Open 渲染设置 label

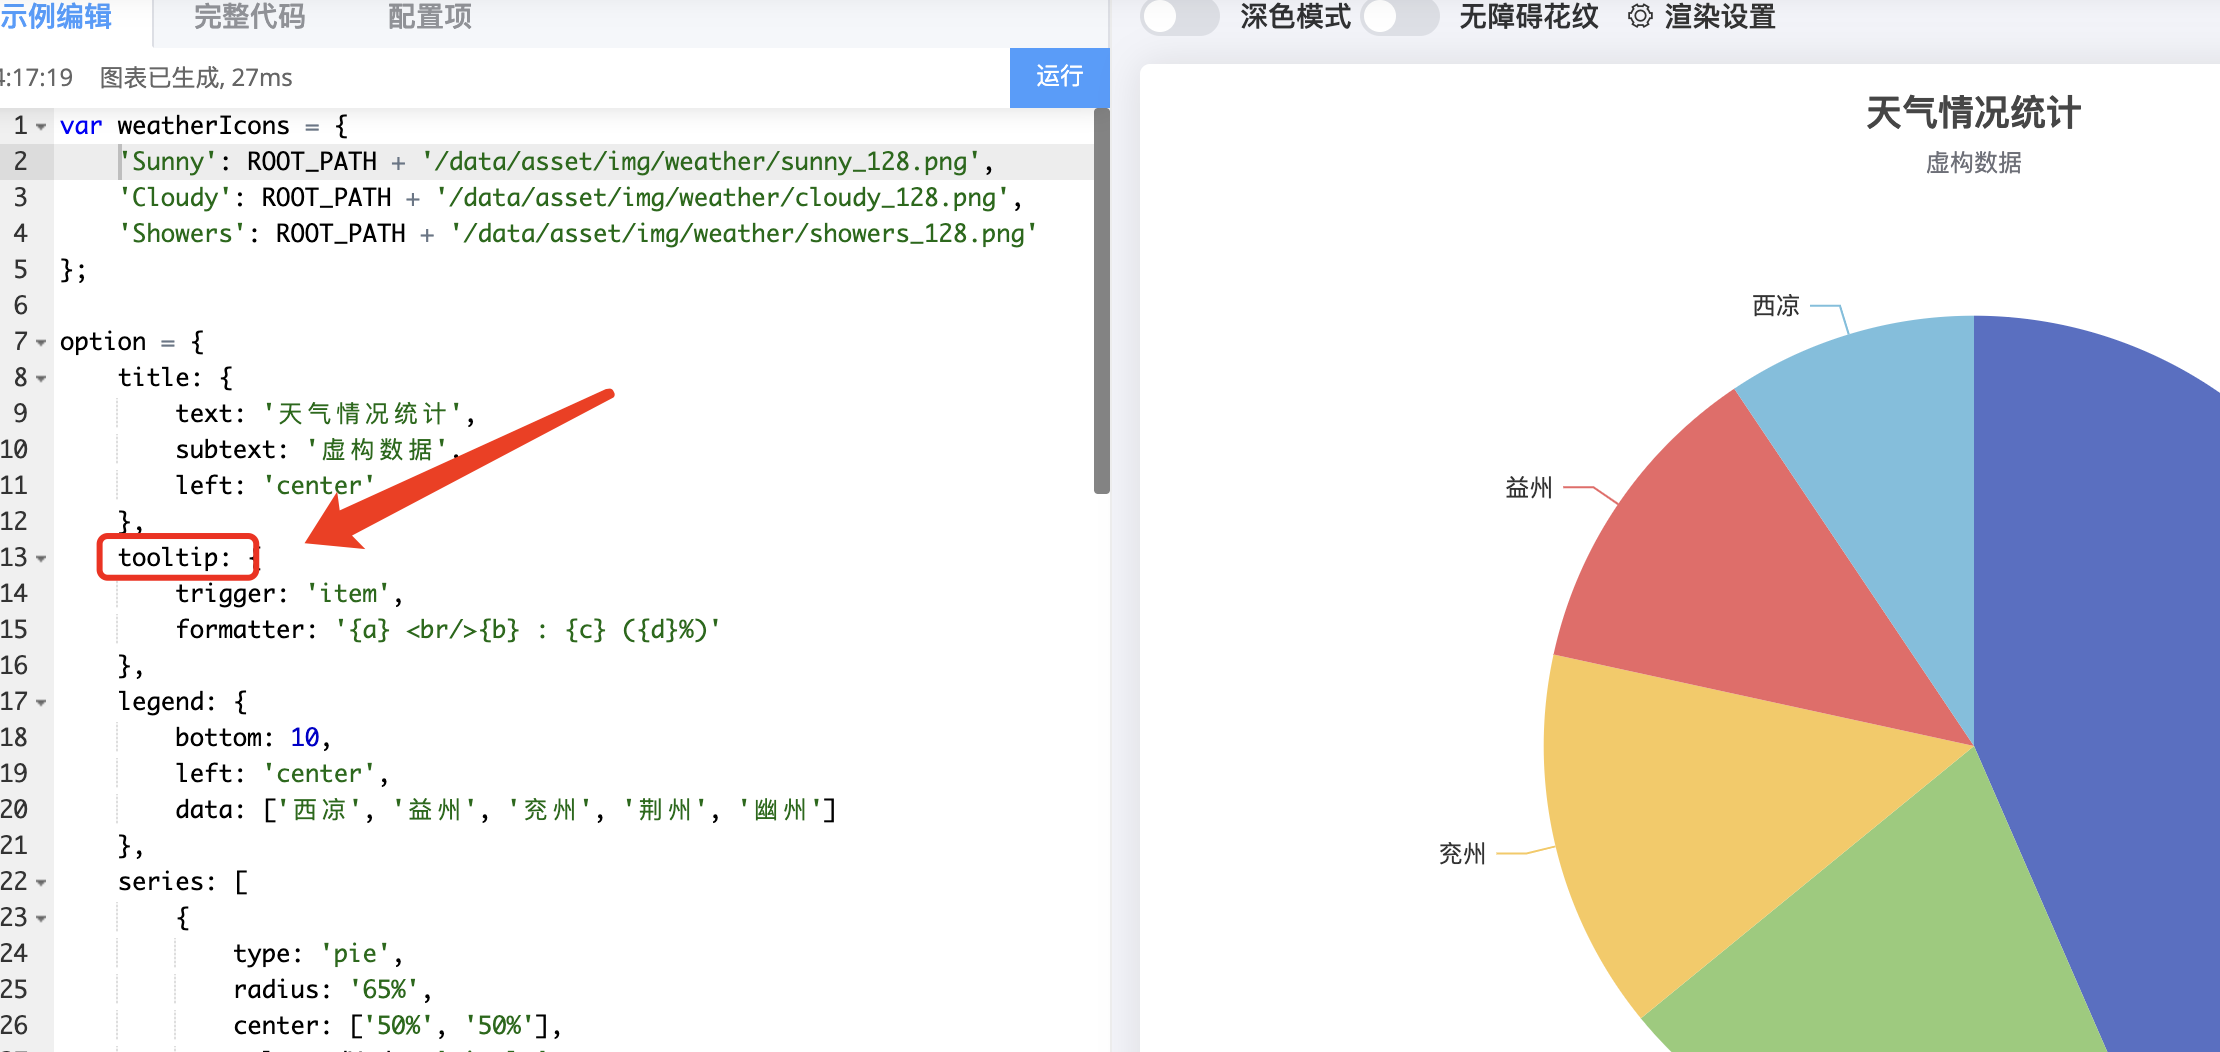coord(1720,17)
